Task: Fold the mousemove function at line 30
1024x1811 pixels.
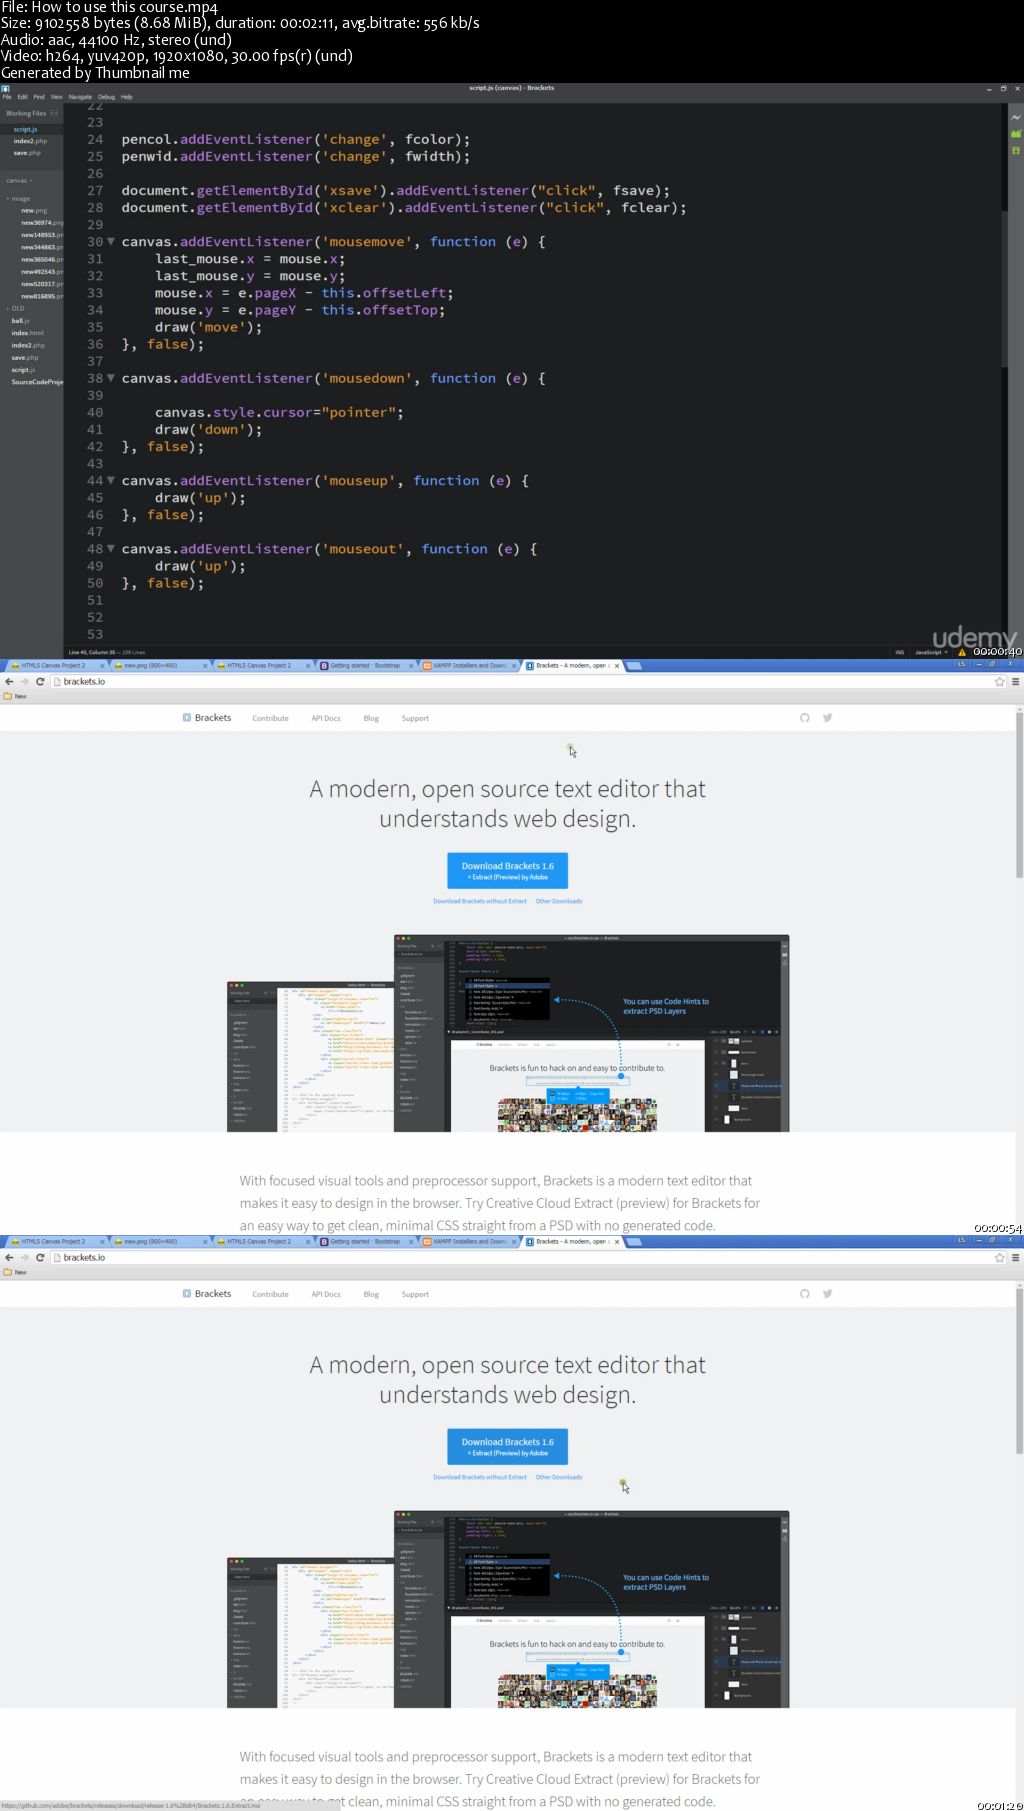Action: point(111,242)
